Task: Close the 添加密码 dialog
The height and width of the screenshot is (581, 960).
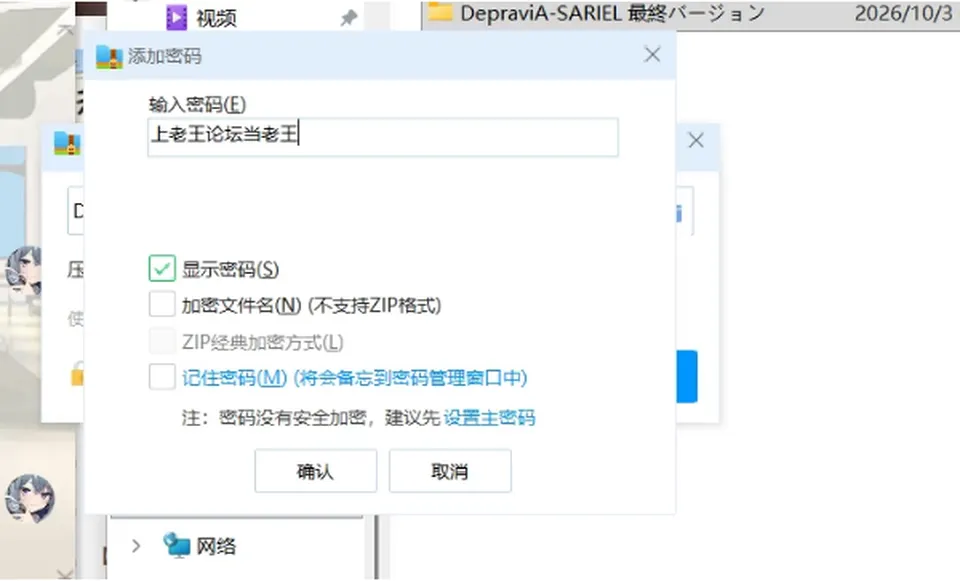Action: (x=652, y=54)
